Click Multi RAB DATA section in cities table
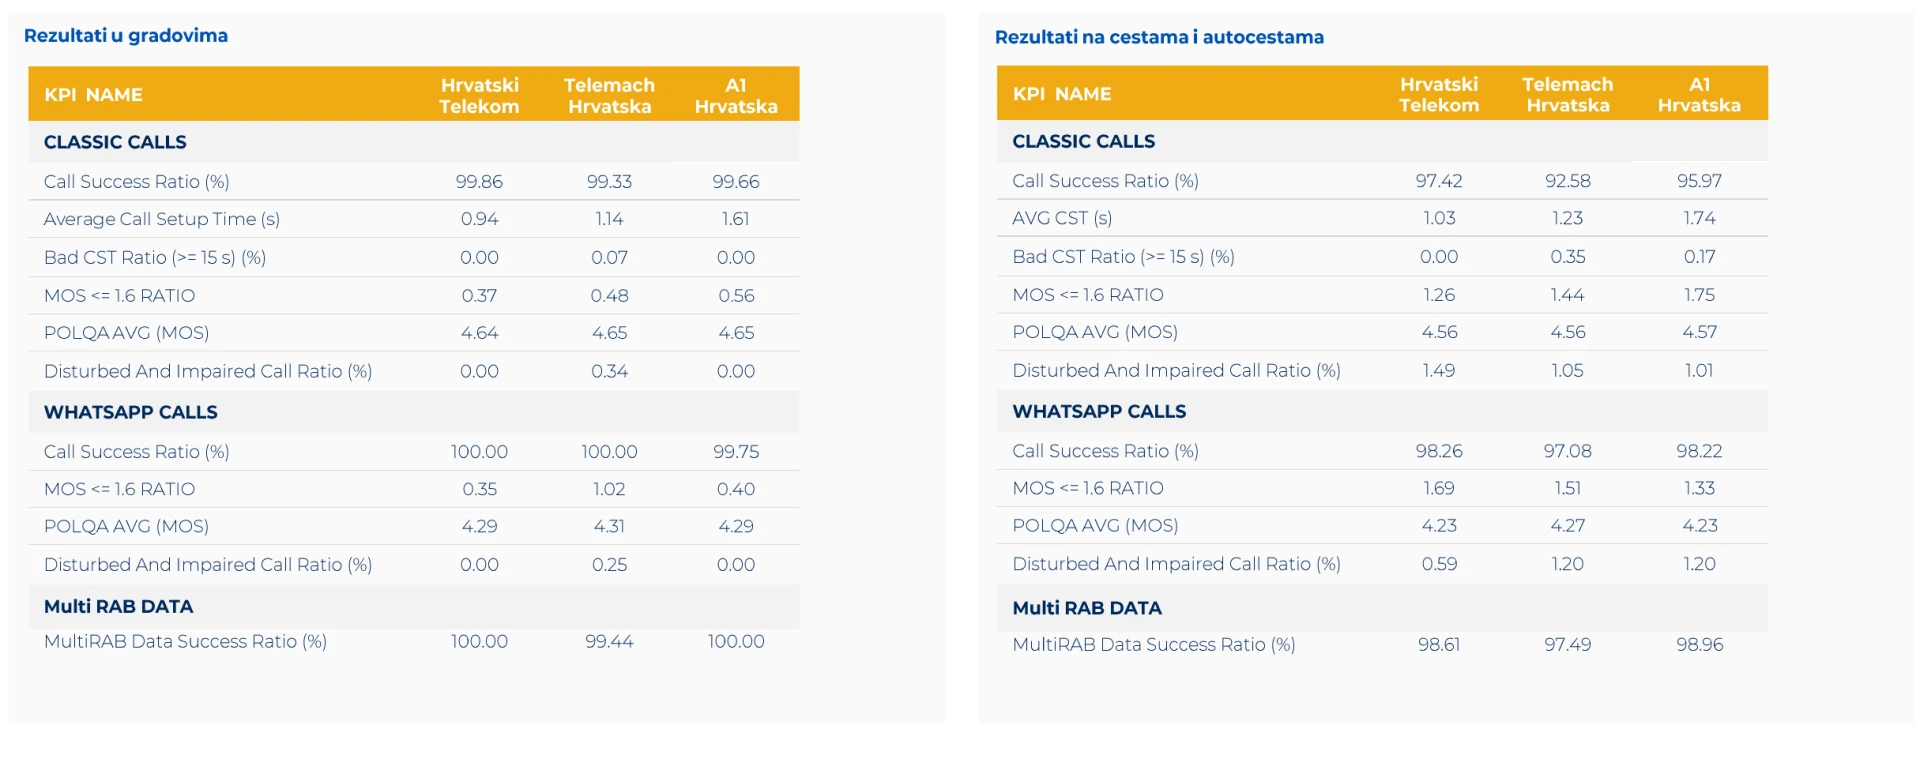This screenshot has width=1920, height=770. point(119,606)
